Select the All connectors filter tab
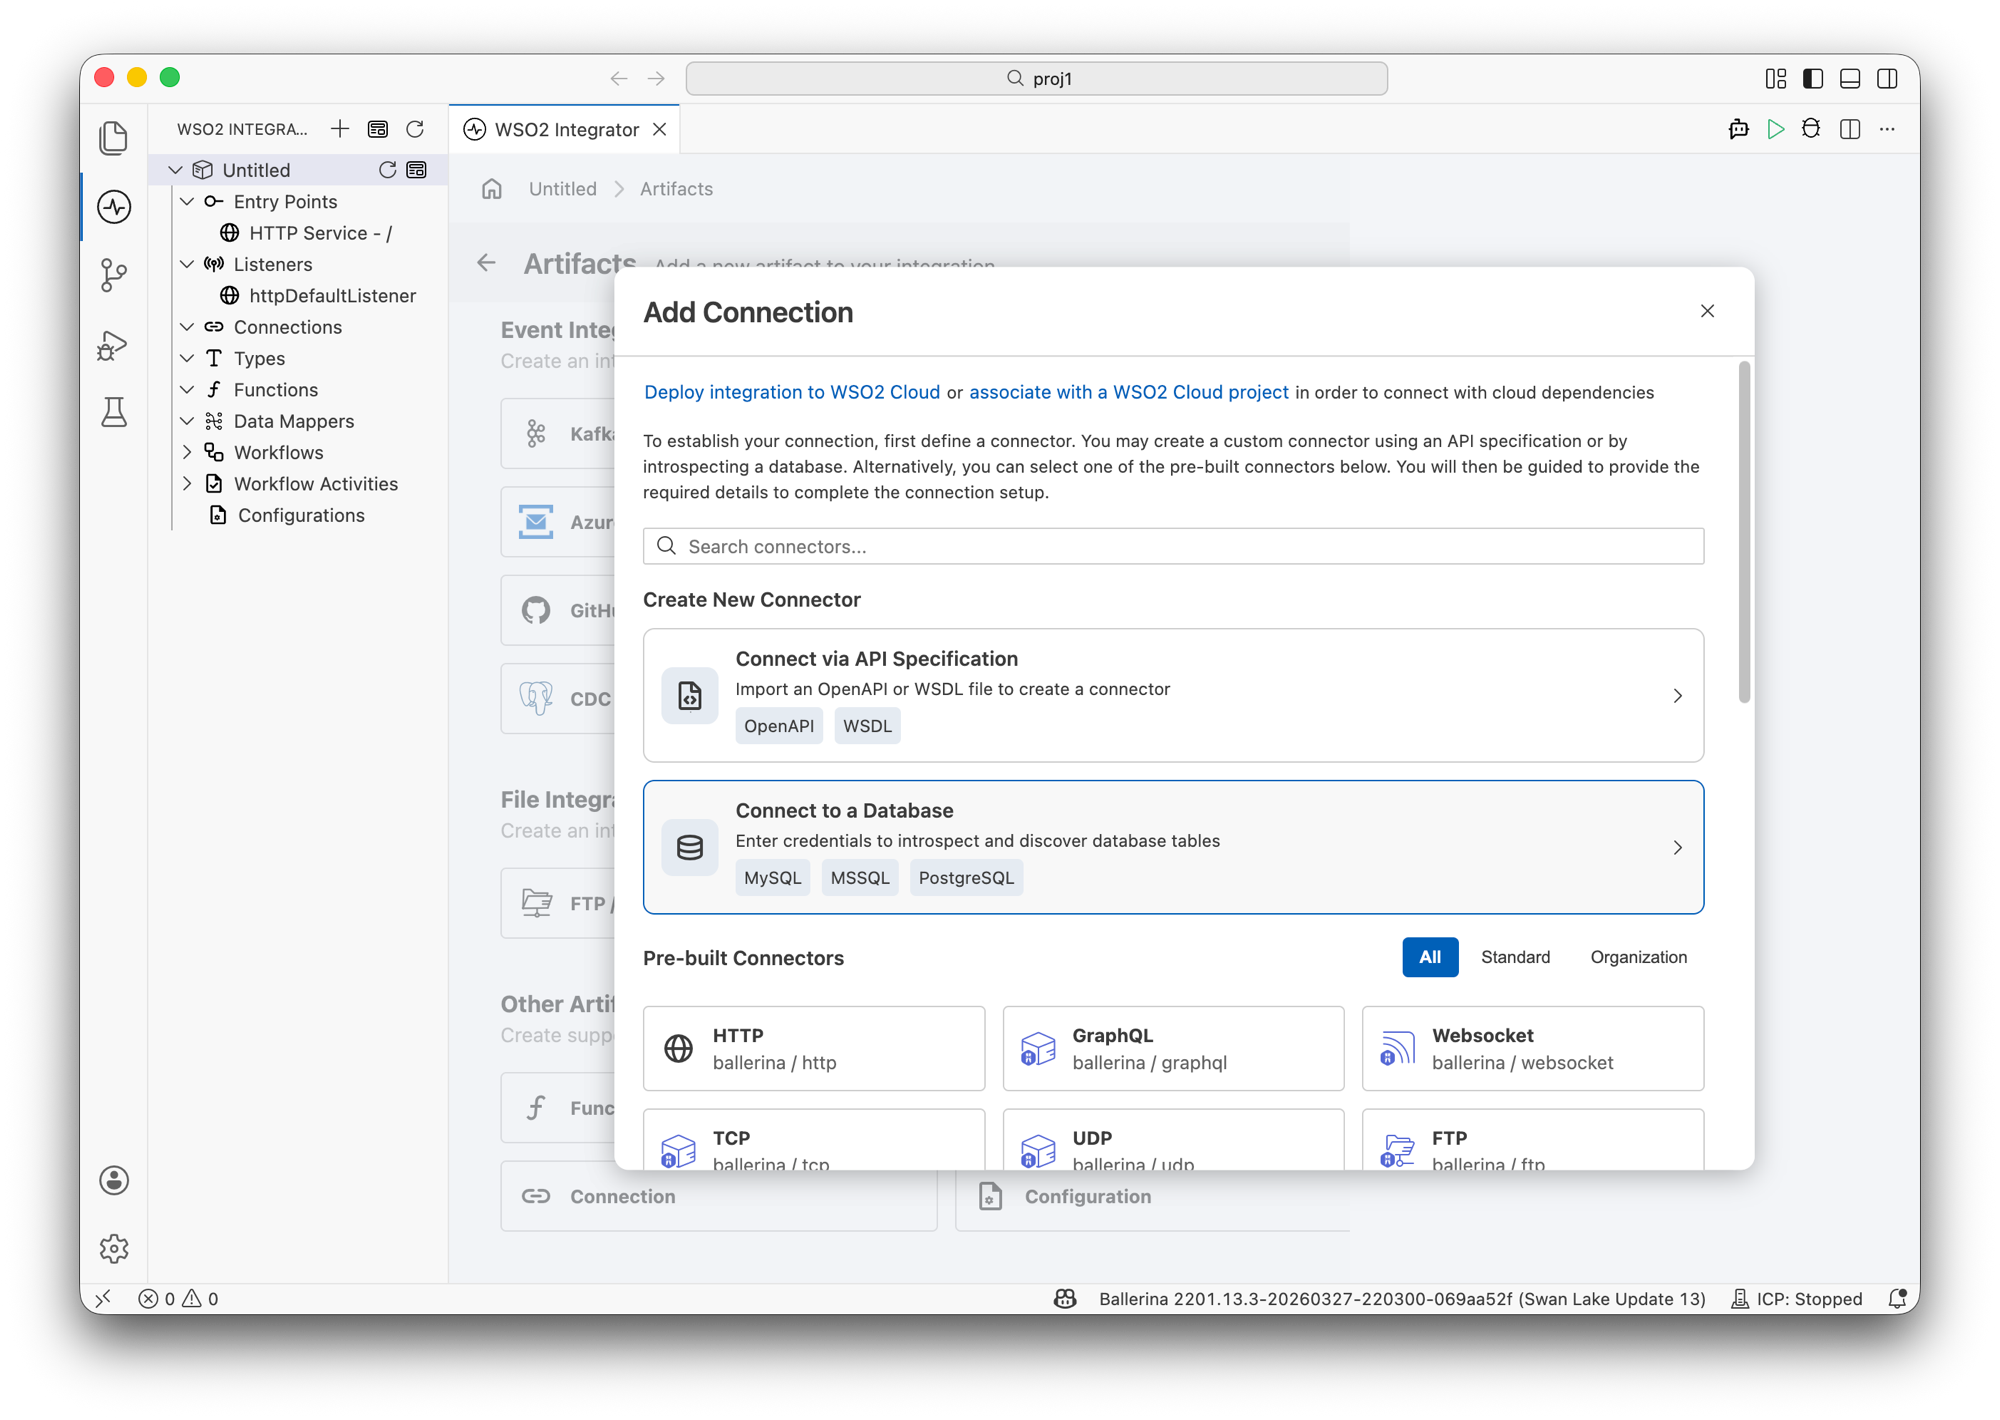 (x=1430, y=957)
